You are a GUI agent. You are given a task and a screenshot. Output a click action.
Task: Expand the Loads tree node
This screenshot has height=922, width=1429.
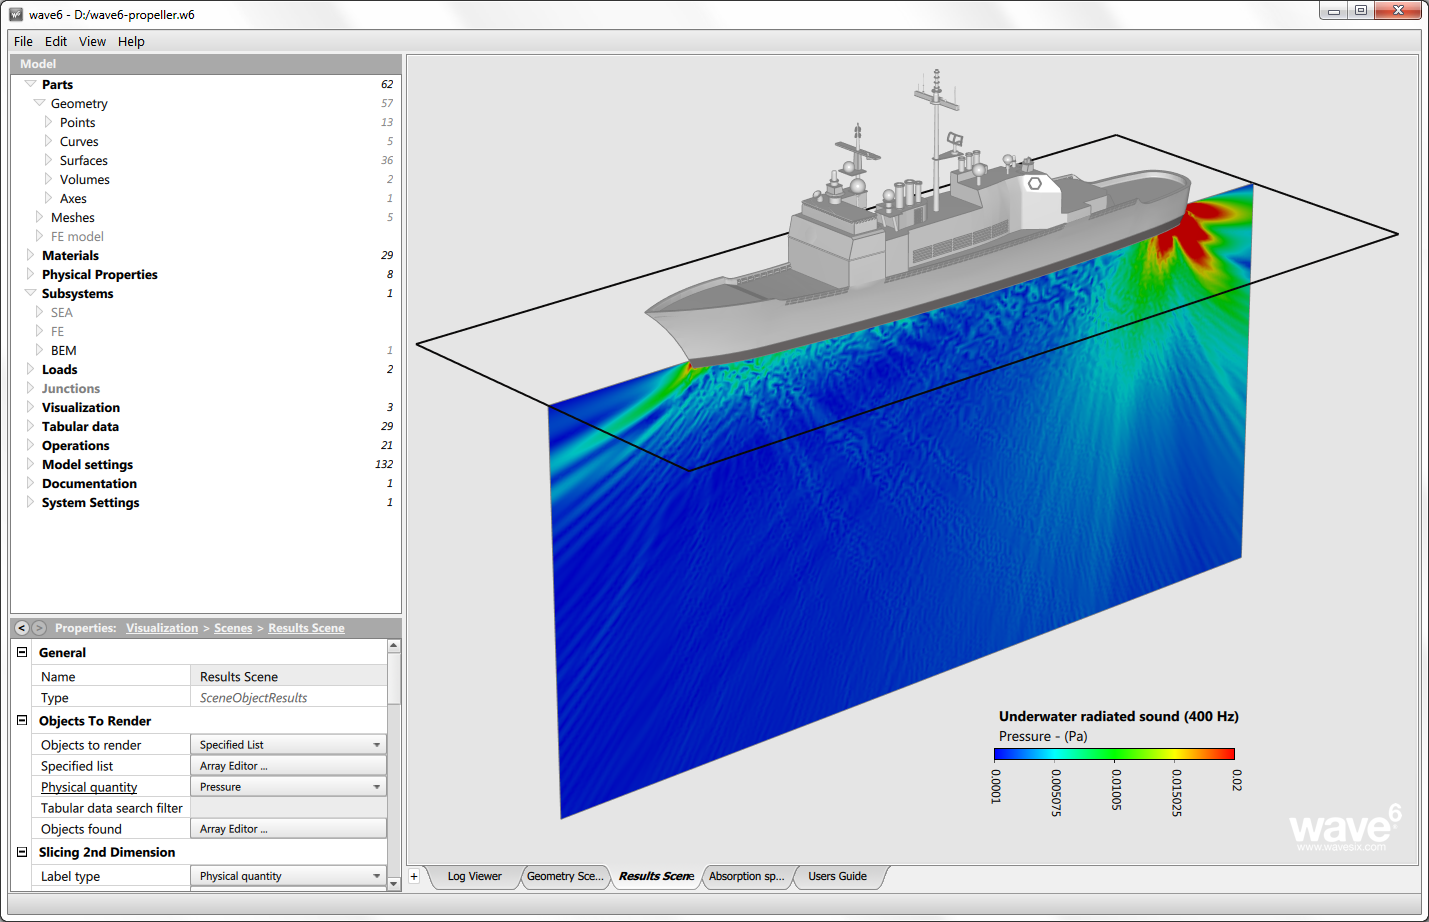[30, 369]
